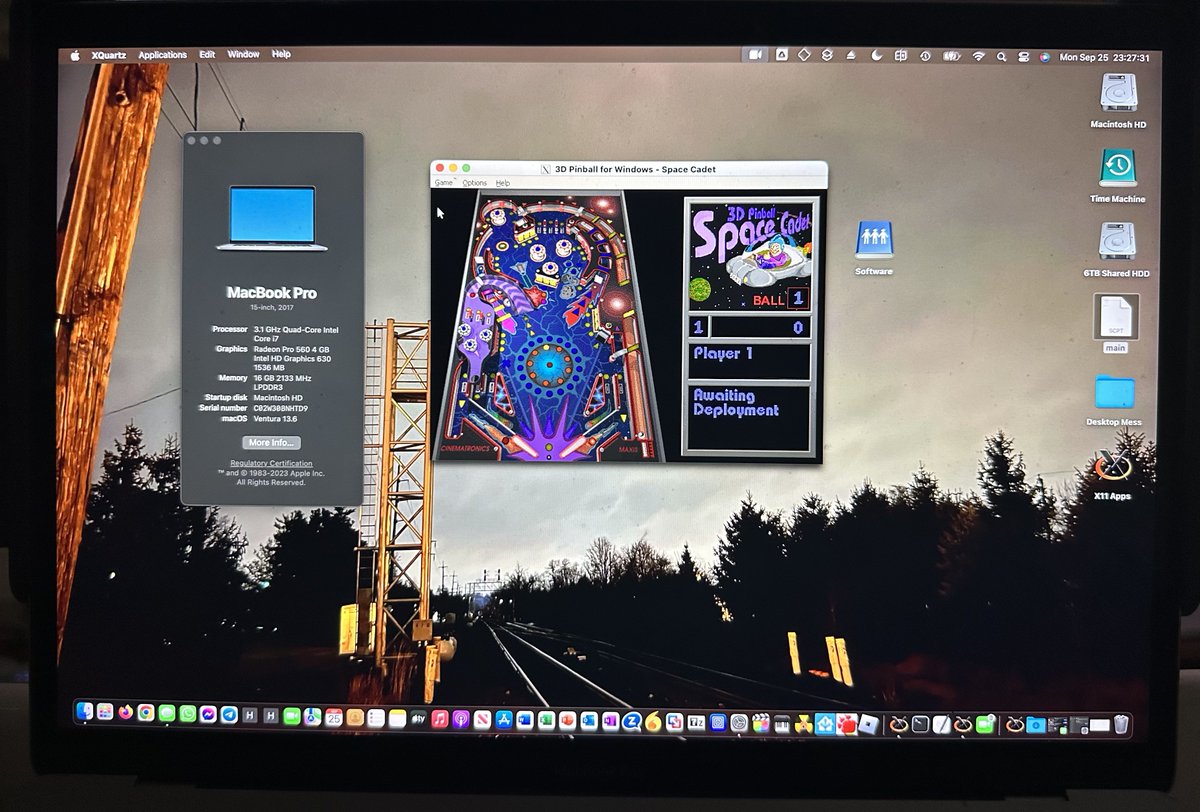Screen dimensions: 1200x812
Task: Click the MacBook Pro image in About window
Action: 271,218
